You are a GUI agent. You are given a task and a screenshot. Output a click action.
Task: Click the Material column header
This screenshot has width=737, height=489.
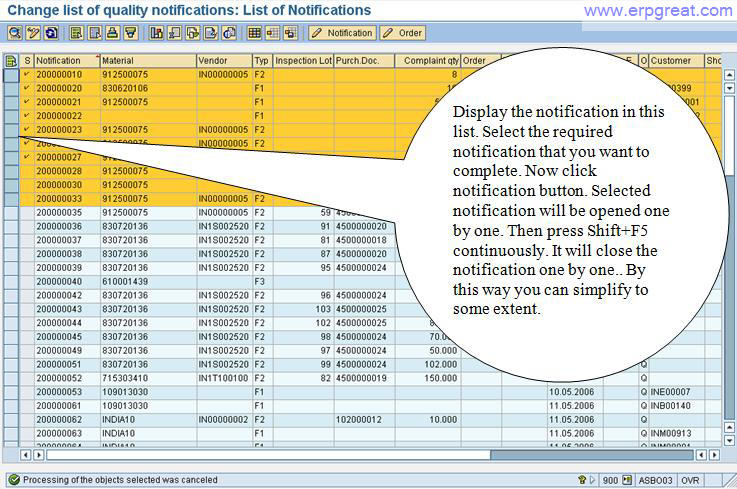(149, 61)
